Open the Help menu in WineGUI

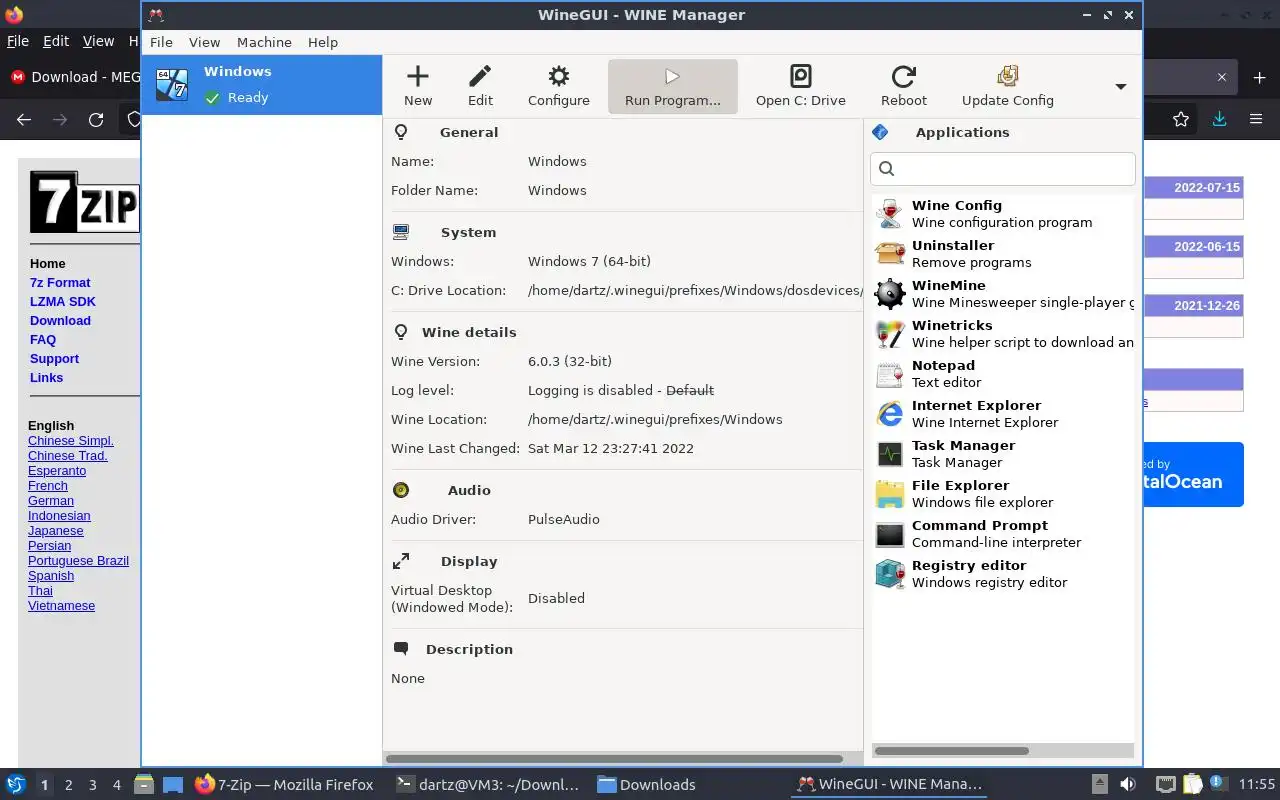point(323,42)
